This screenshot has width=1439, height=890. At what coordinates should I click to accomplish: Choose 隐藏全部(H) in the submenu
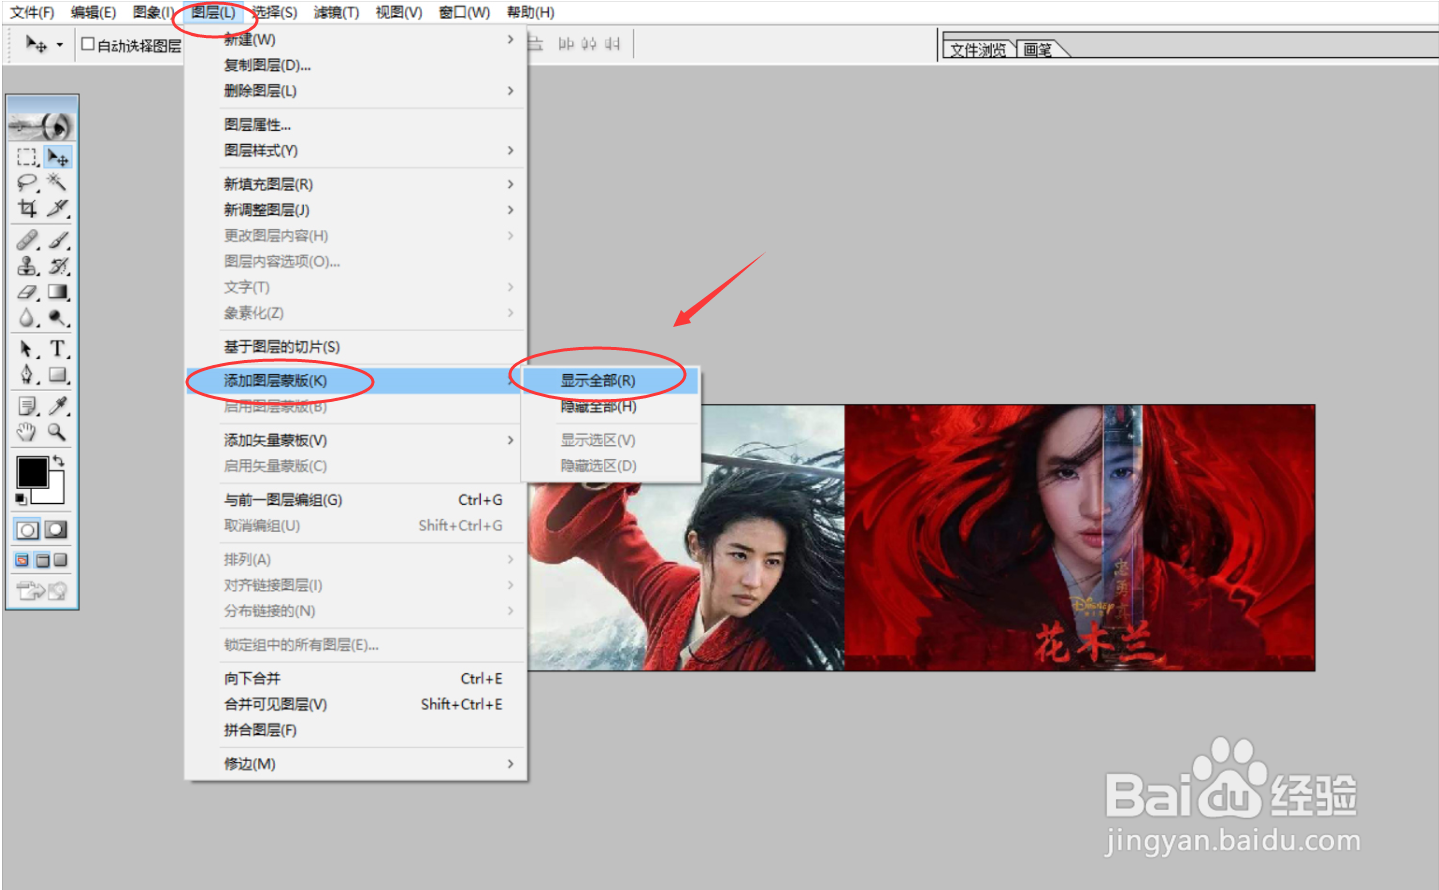click(610, 407)
